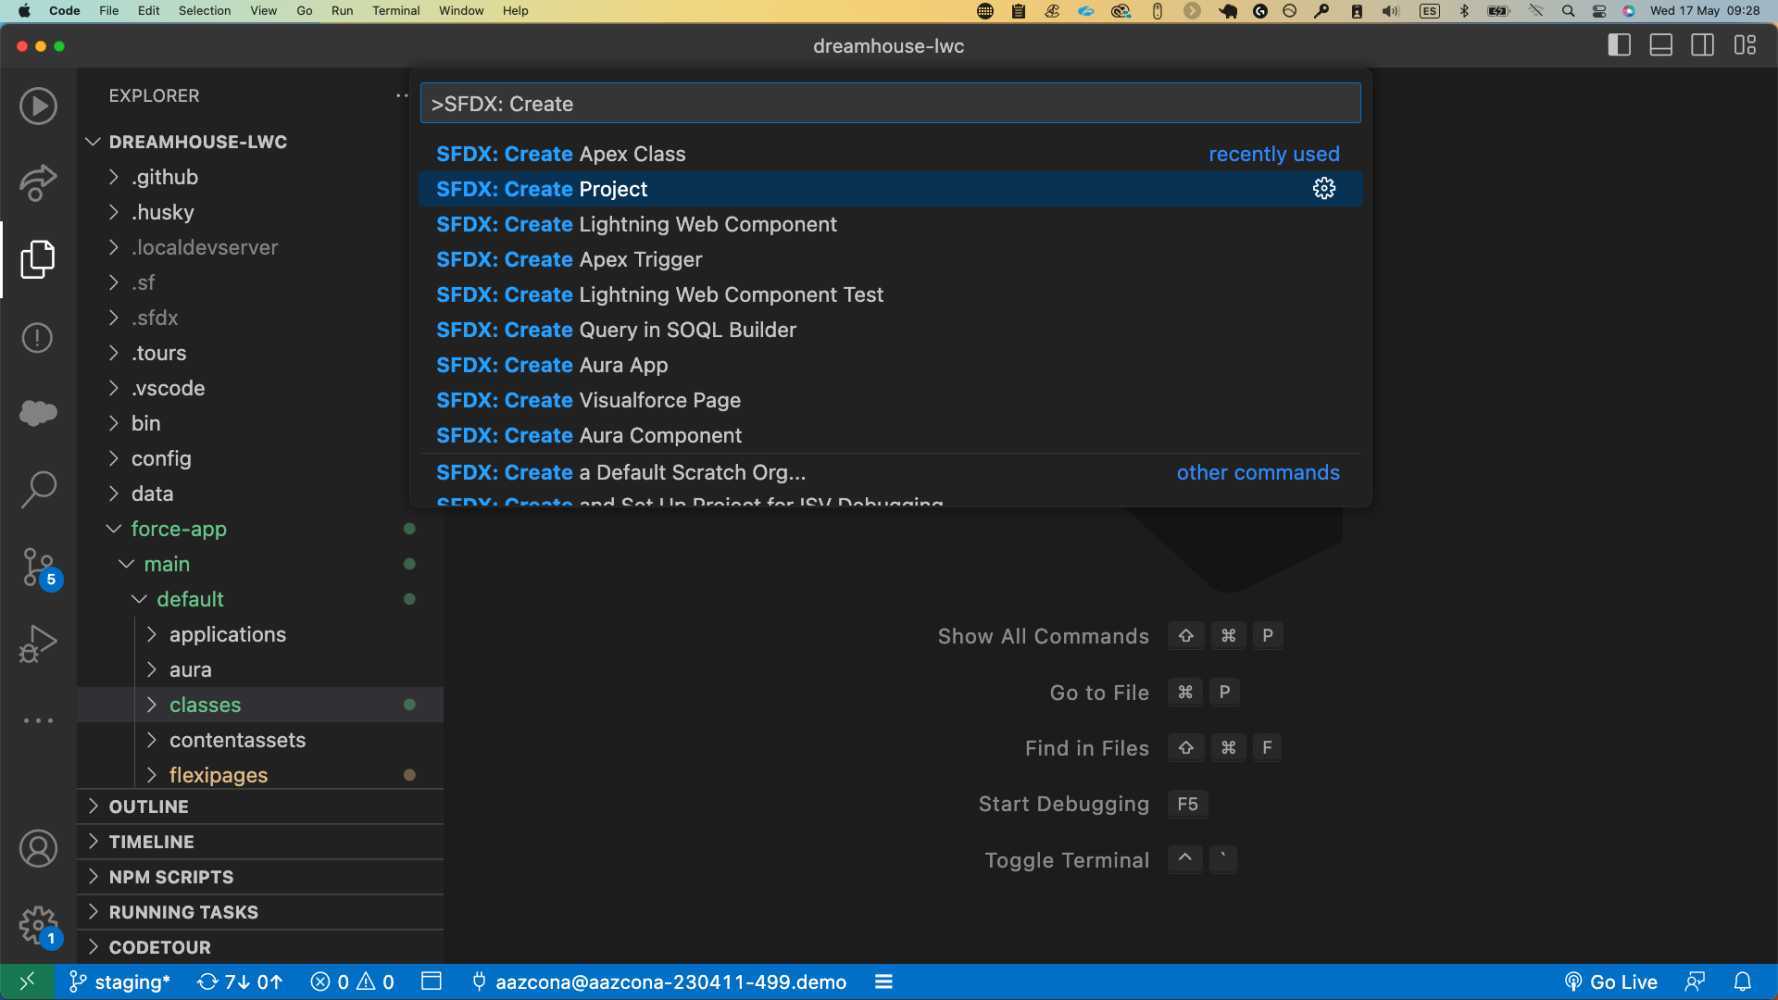Open the Search view in activity bar
The width and height of the screenshot is (1778, 1000).
point(38,489)
